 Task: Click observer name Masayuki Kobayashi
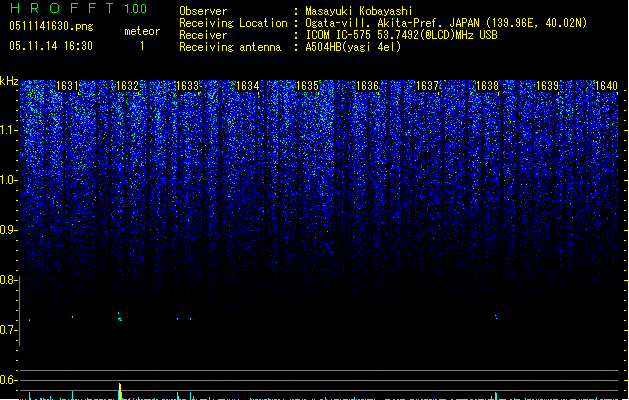click(x=359, y=11)
